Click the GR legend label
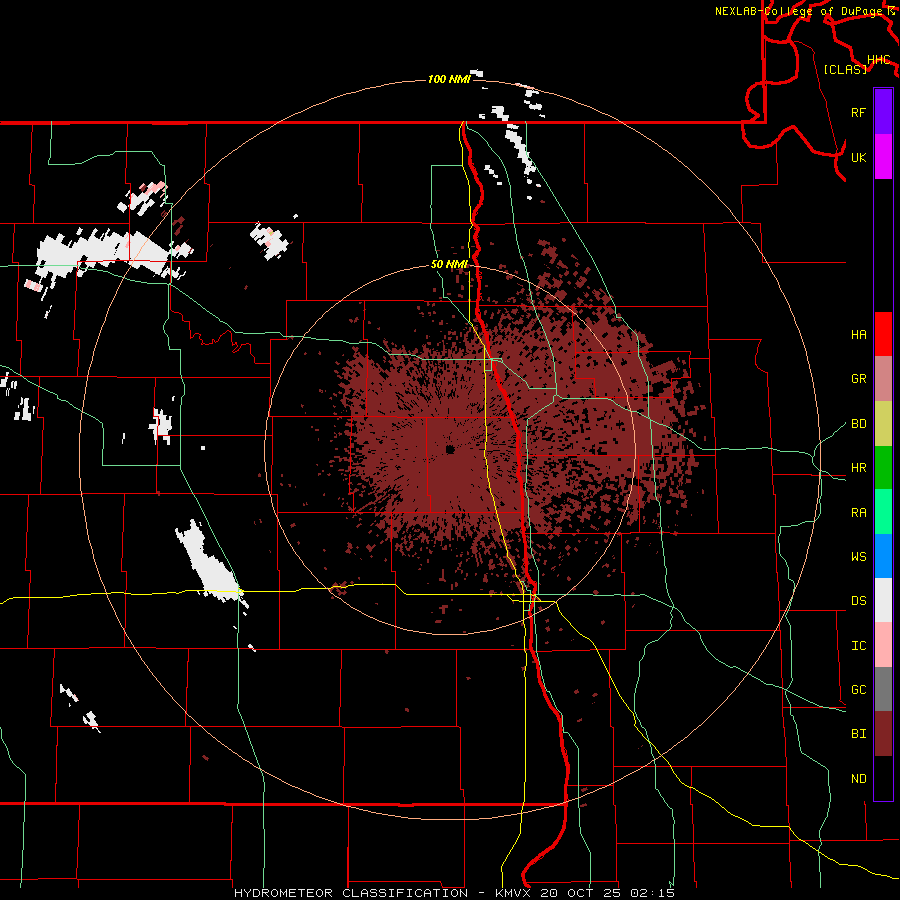This screenshot has width=900, height=900. tap(859, 379)
